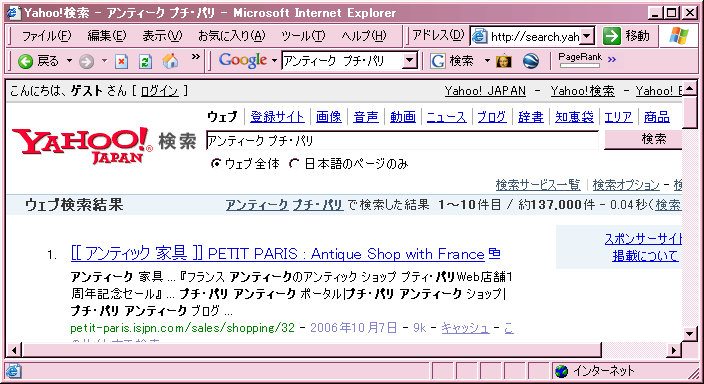The height and width of the screenshot is (384, 704).
Task: Open キャッシュ link of first result
Action: coord(465,328)
